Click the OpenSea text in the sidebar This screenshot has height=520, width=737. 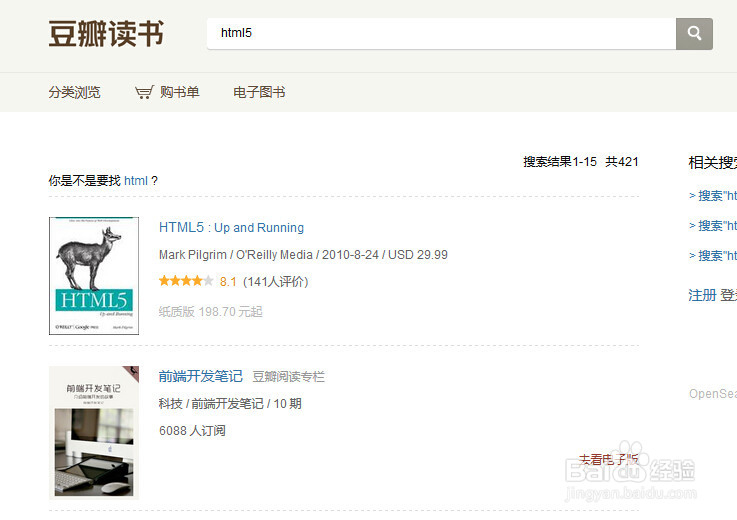713,394
